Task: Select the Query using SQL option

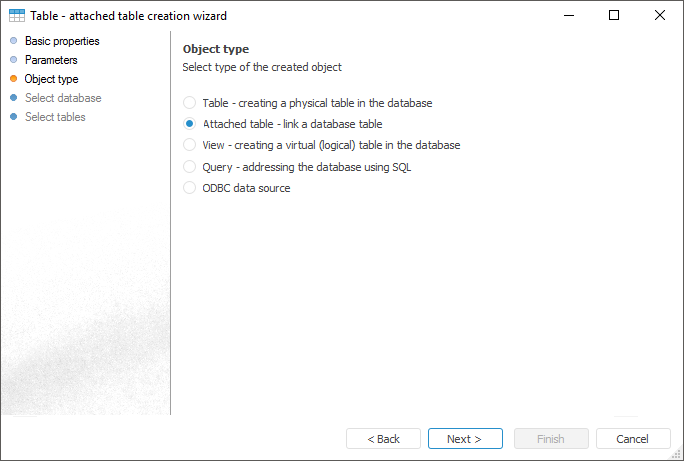Action: click(x=190, y=167)
